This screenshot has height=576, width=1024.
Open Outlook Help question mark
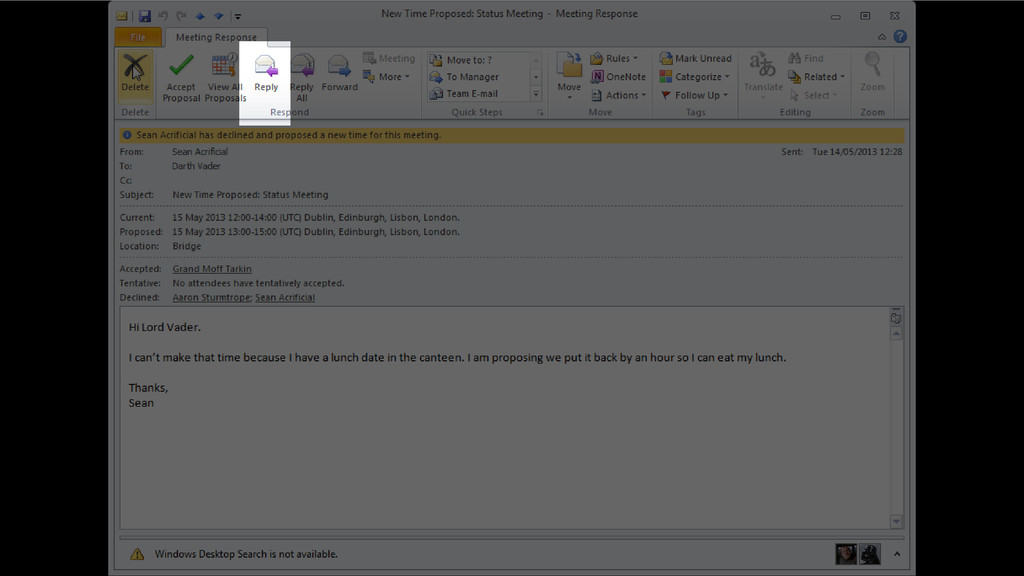pos(900,37)
